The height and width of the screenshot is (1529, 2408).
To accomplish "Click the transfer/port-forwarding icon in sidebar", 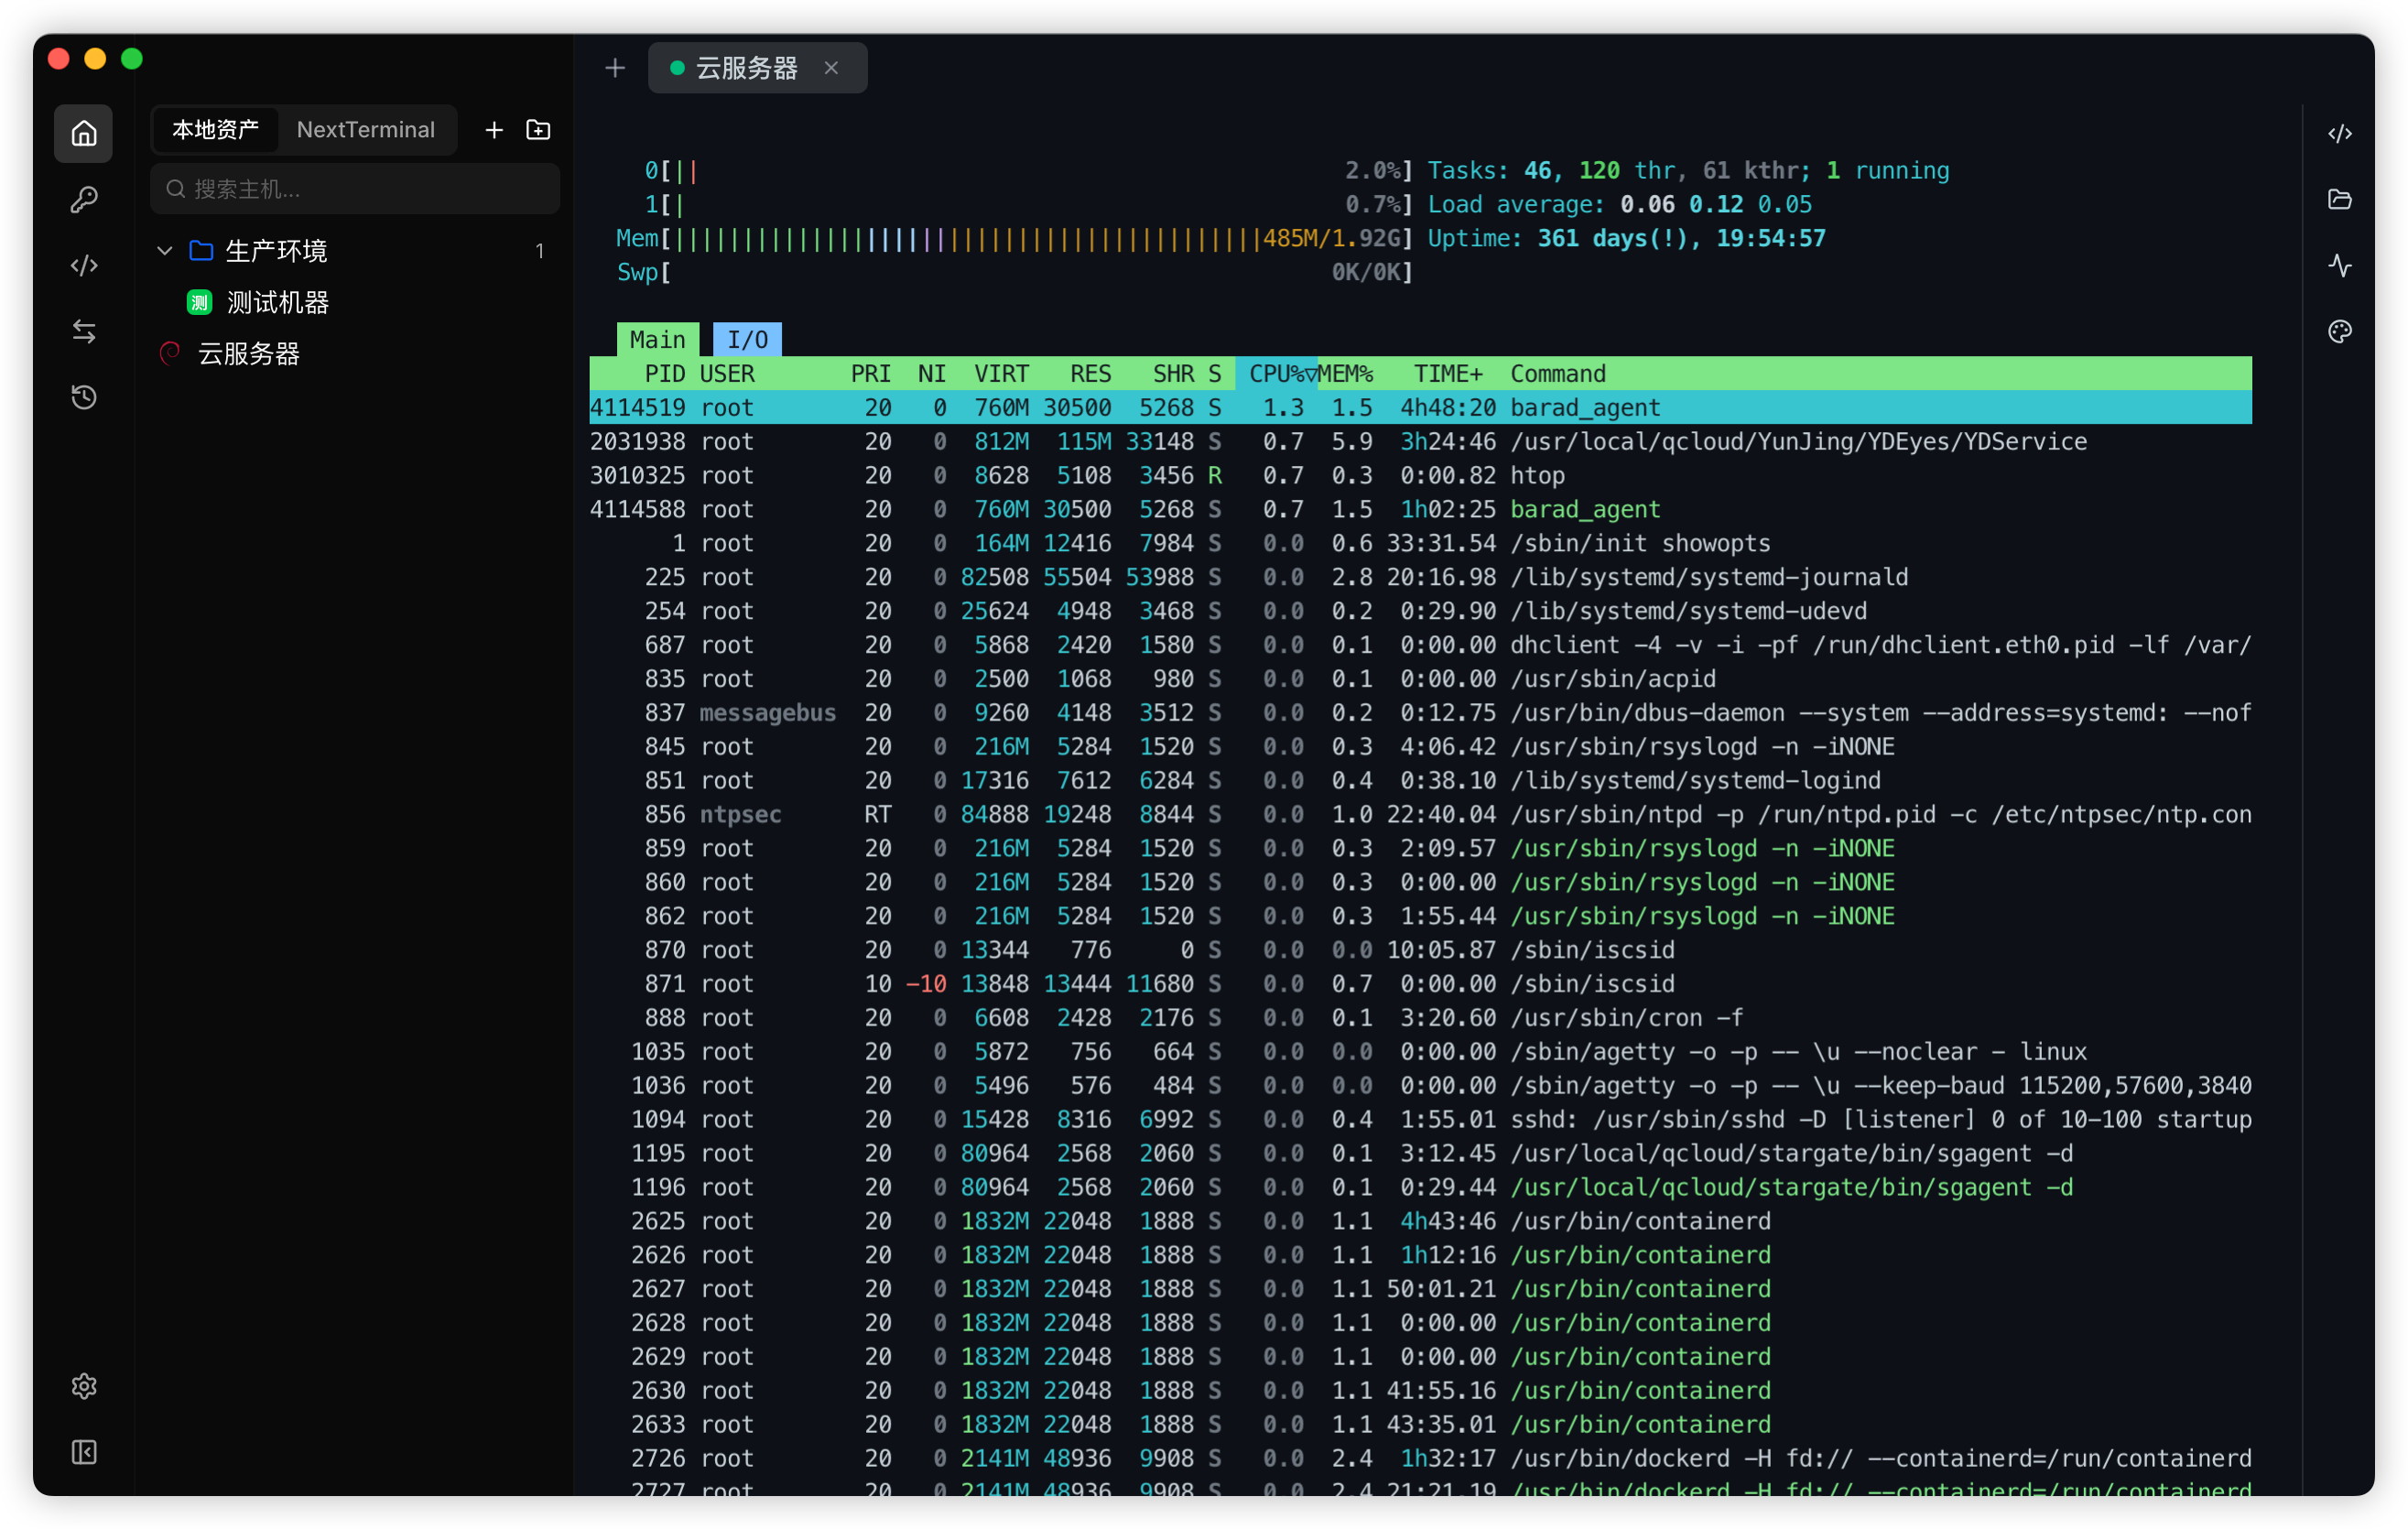I will click(83, 331).
